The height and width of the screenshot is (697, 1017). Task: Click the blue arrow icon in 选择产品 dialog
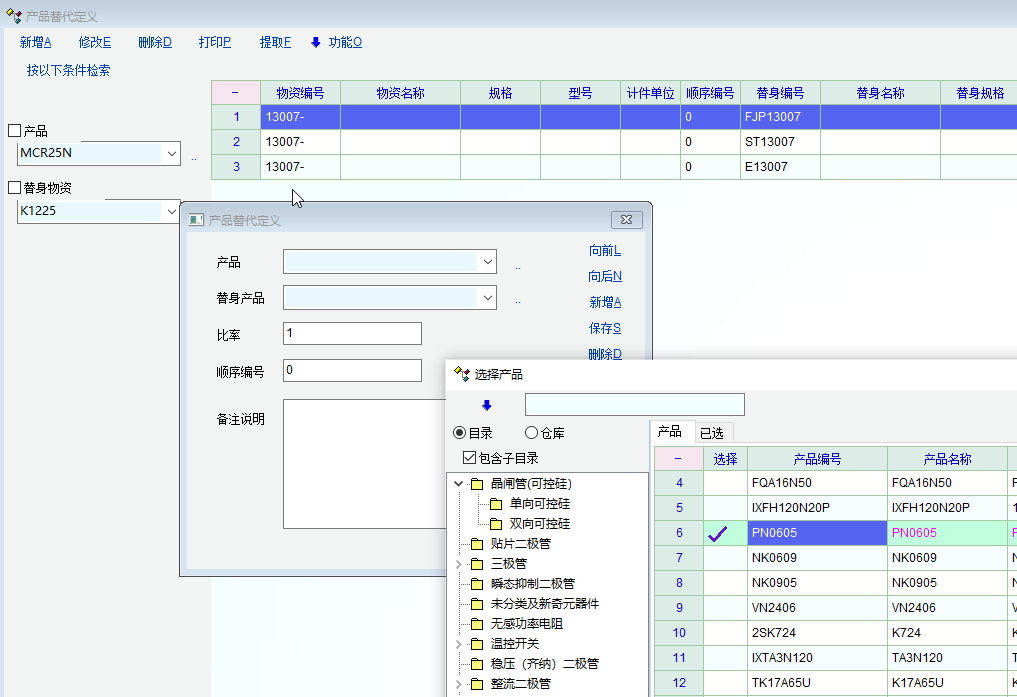[487, 405]
